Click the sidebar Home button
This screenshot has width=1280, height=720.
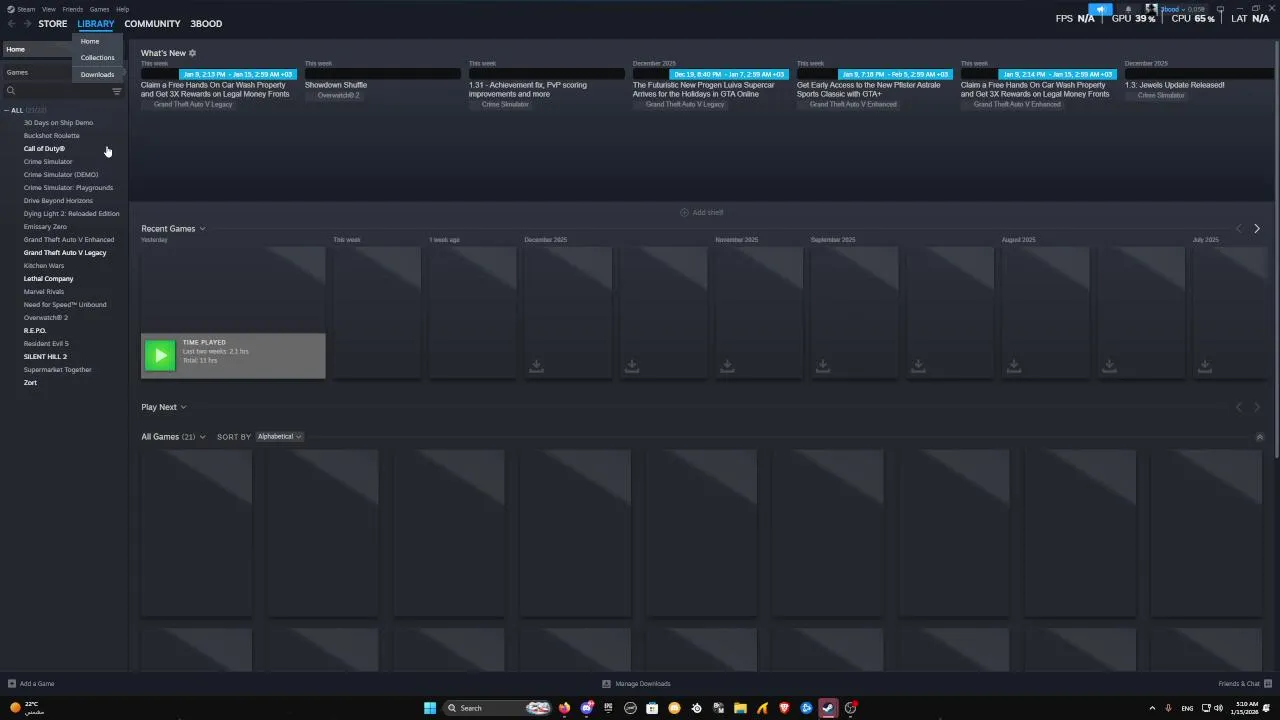[38, 49]
